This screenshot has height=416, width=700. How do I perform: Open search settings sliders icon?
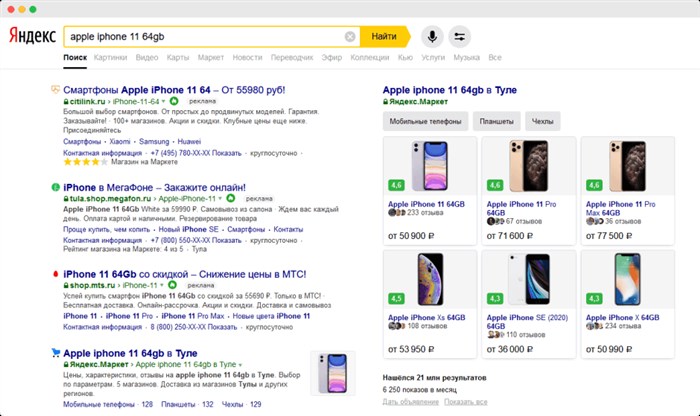tap(459, 37)
